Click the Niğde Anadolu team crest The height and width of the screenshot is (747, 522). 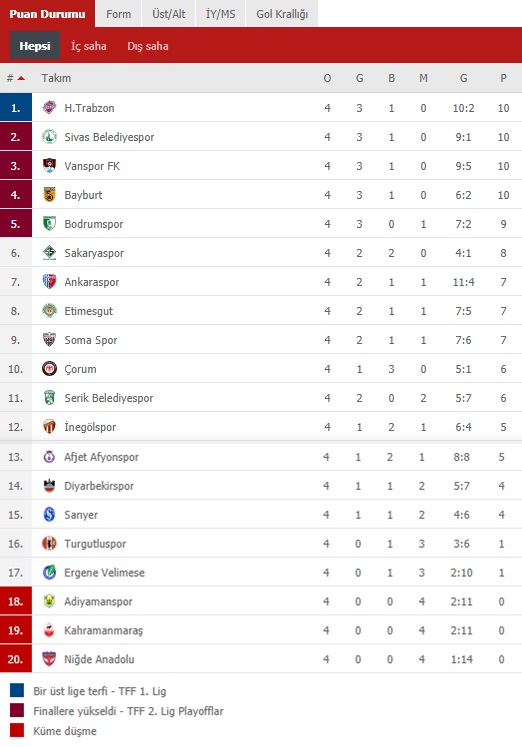click(x=49, y=659)
